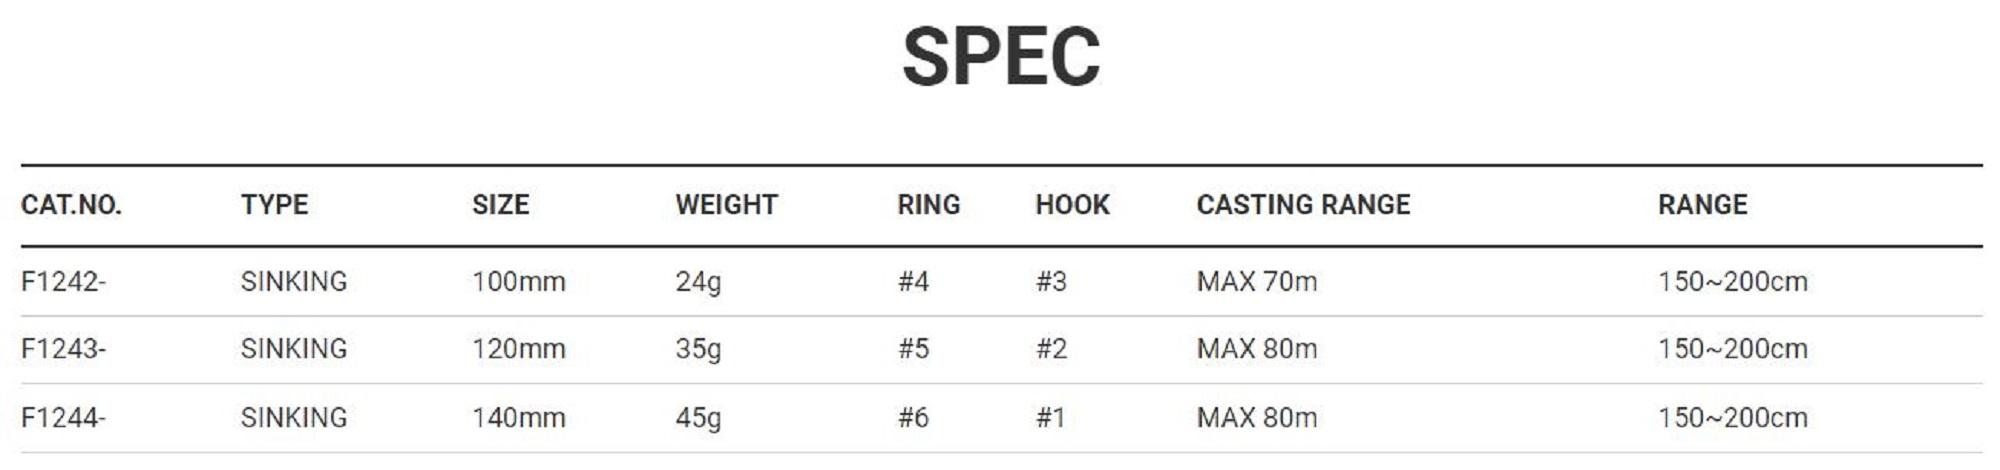Click the SPEC heading
Screen dimensions: 2000x470
(x=1001, y=57)
